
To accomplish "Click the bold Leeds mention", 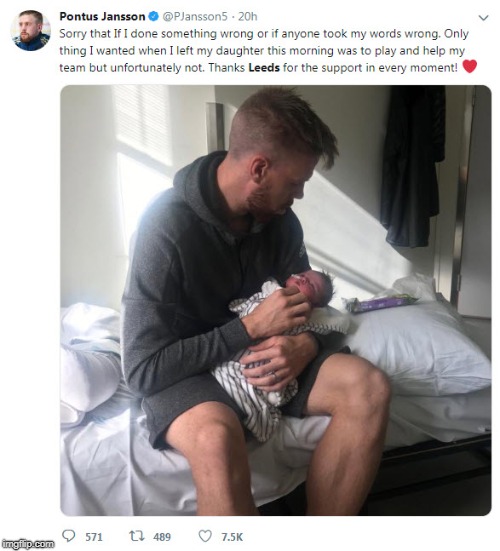I will [264, 67].
